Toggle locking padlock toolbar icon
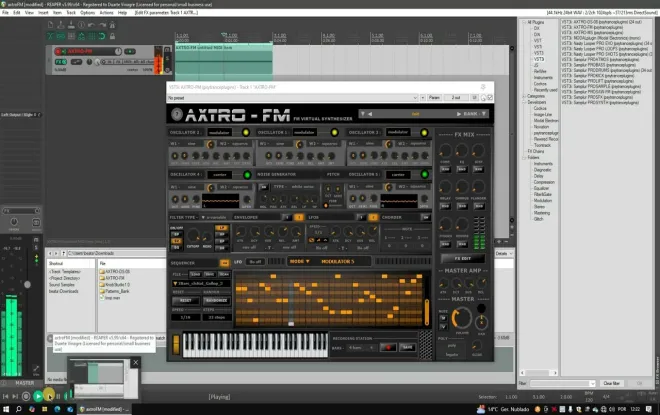This screenshot has height=415, width=660. coord(112,36)
